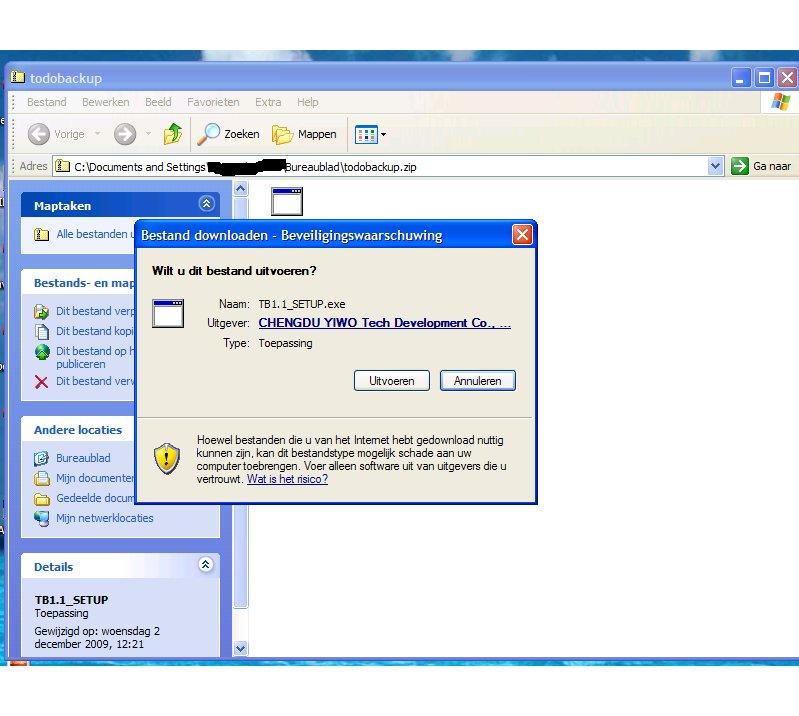This screenshot has height=716, width=799.
Task: Click the Mijn netwerklocaties network icon
Action: pos(42,518)
